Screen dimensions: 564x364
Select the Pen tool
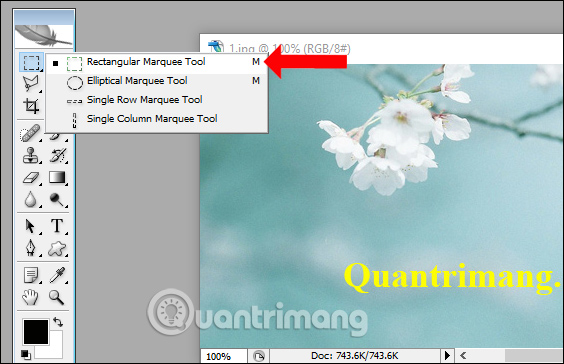(x=31, y=248)
